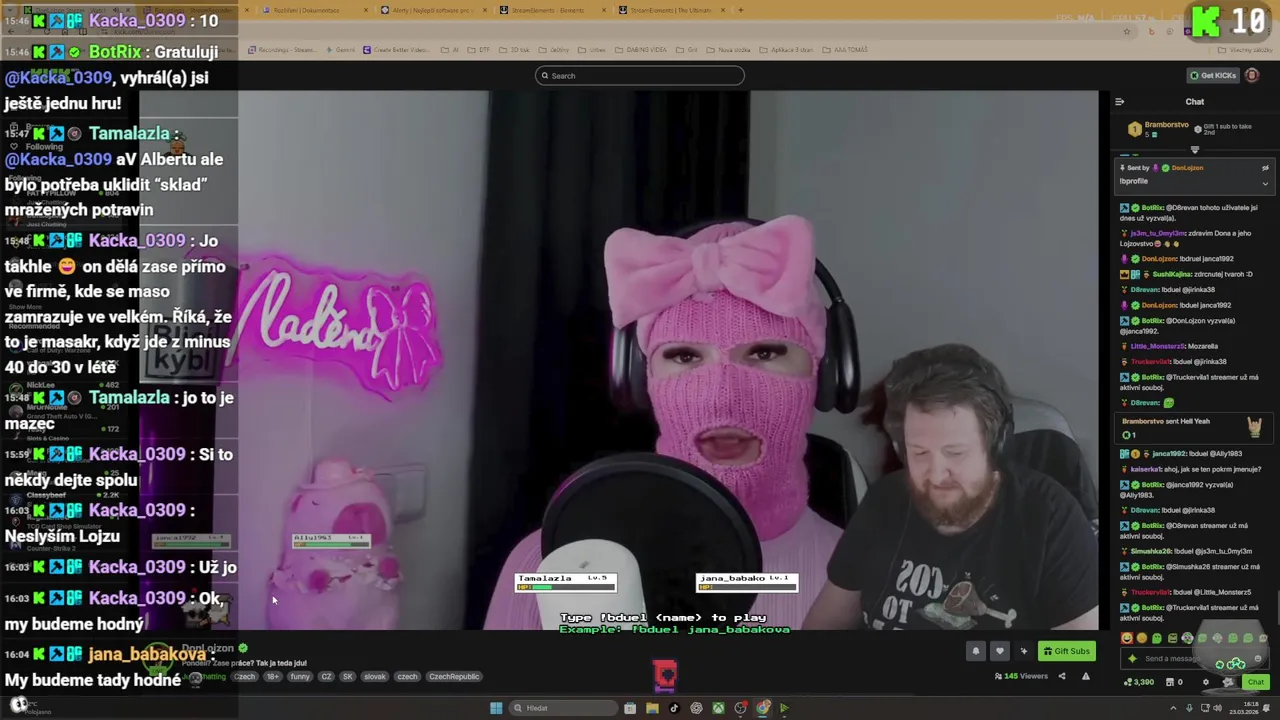
Task: Report the stream with warning triangle
Action: [1086, 677]
